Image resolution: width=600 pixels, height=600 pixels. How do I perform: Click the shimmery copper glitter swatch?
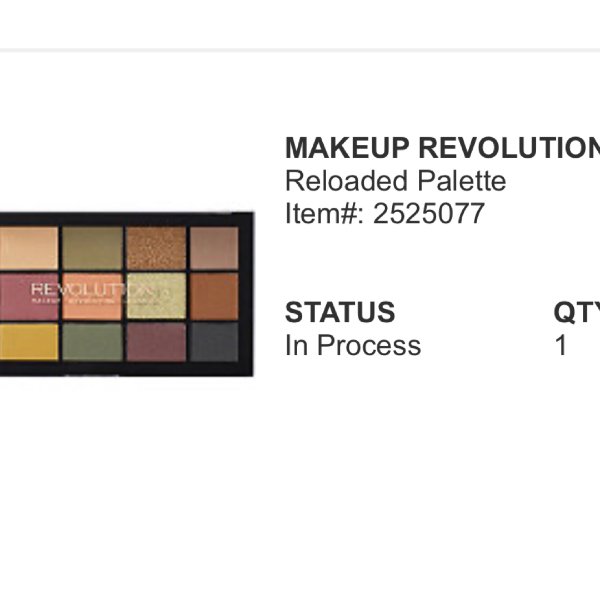[x=156, y=248]
